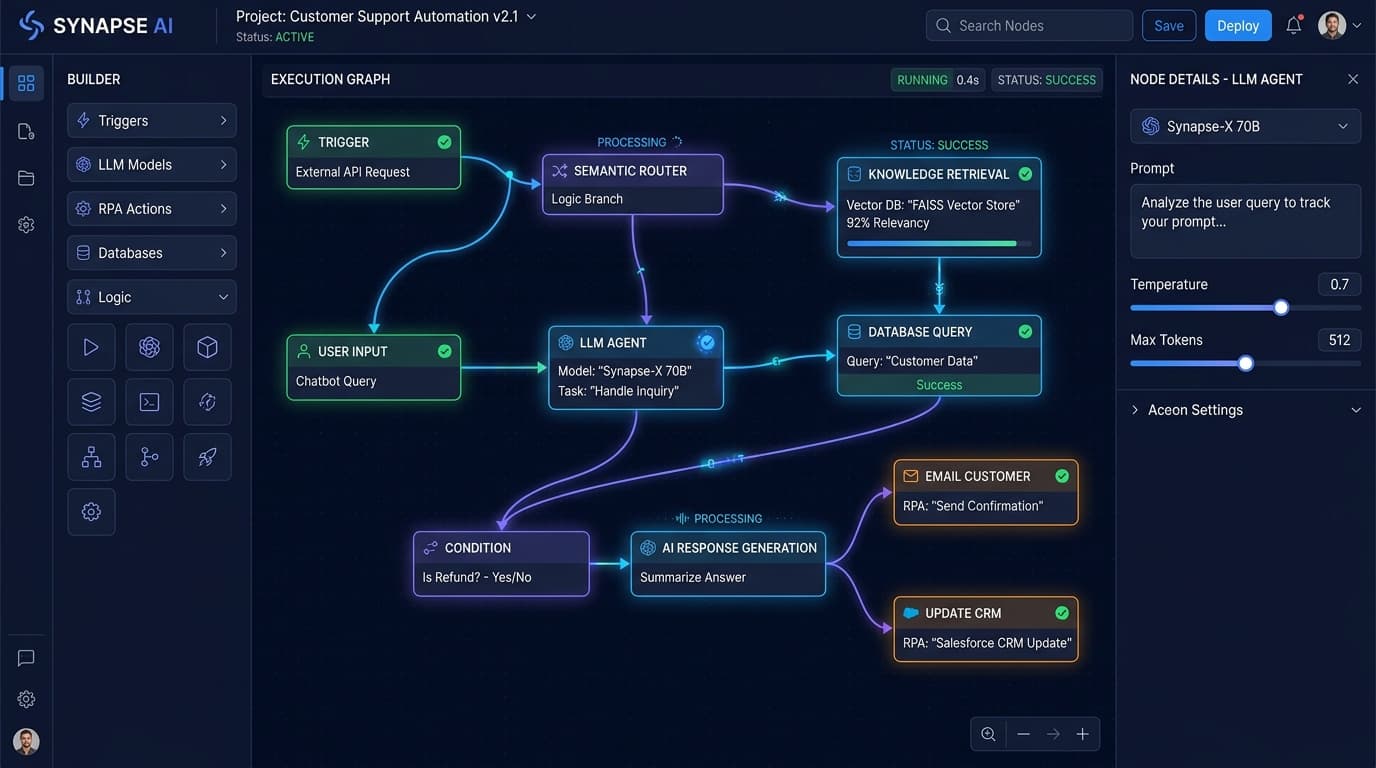The width and height of the screenshot is (1376, 768).
Task: Click the magnifier zoom icon on canvas controls
Action: [x=988, y=734]
